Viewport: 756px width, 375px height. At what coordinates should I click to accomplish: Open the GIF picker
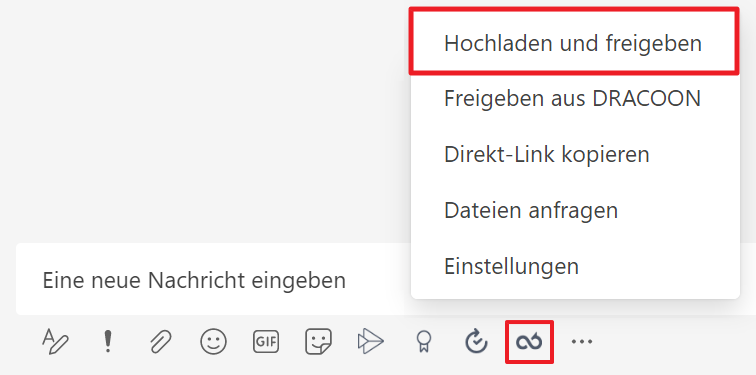[266, 342]
